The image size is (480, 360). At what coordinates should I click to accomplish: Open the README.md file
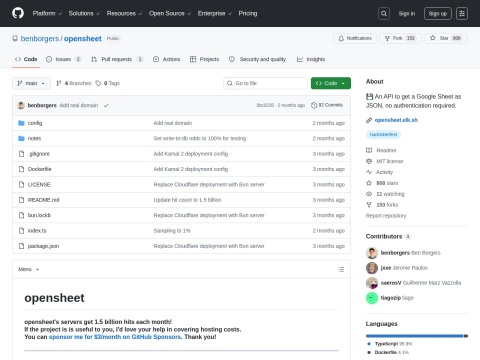click(43, 200)
